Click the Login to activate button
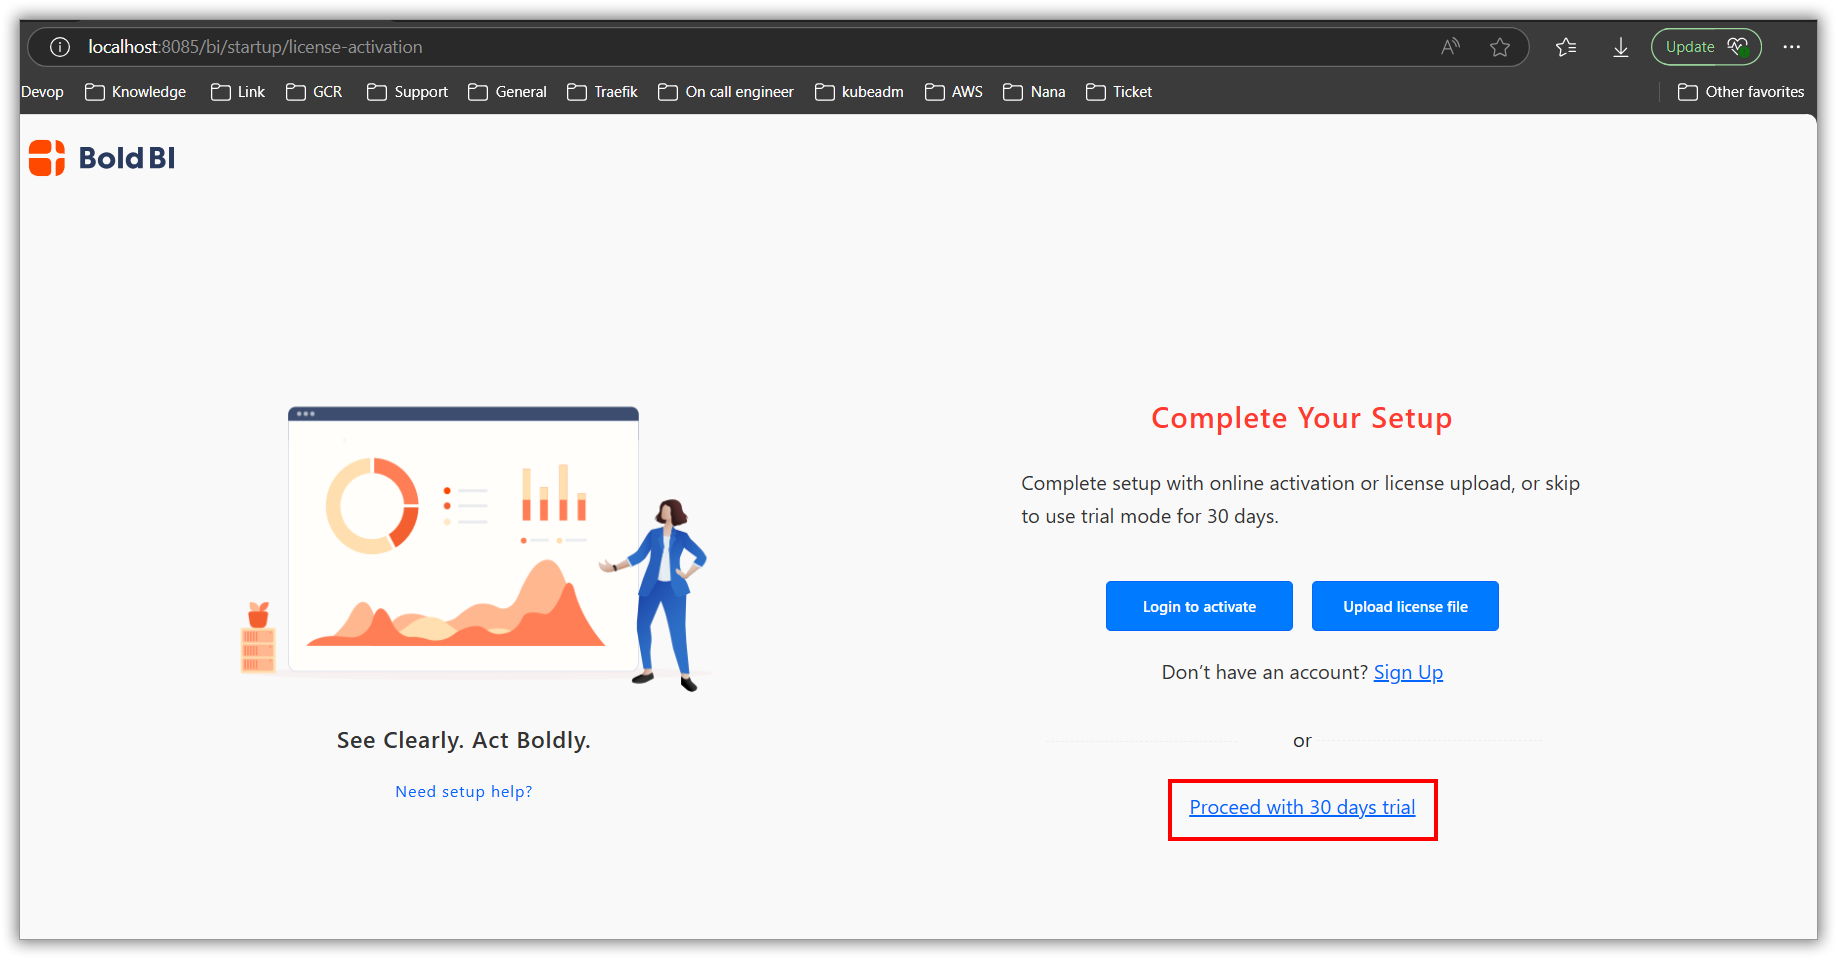1837x959 pixels. [x=1198, y=606]
